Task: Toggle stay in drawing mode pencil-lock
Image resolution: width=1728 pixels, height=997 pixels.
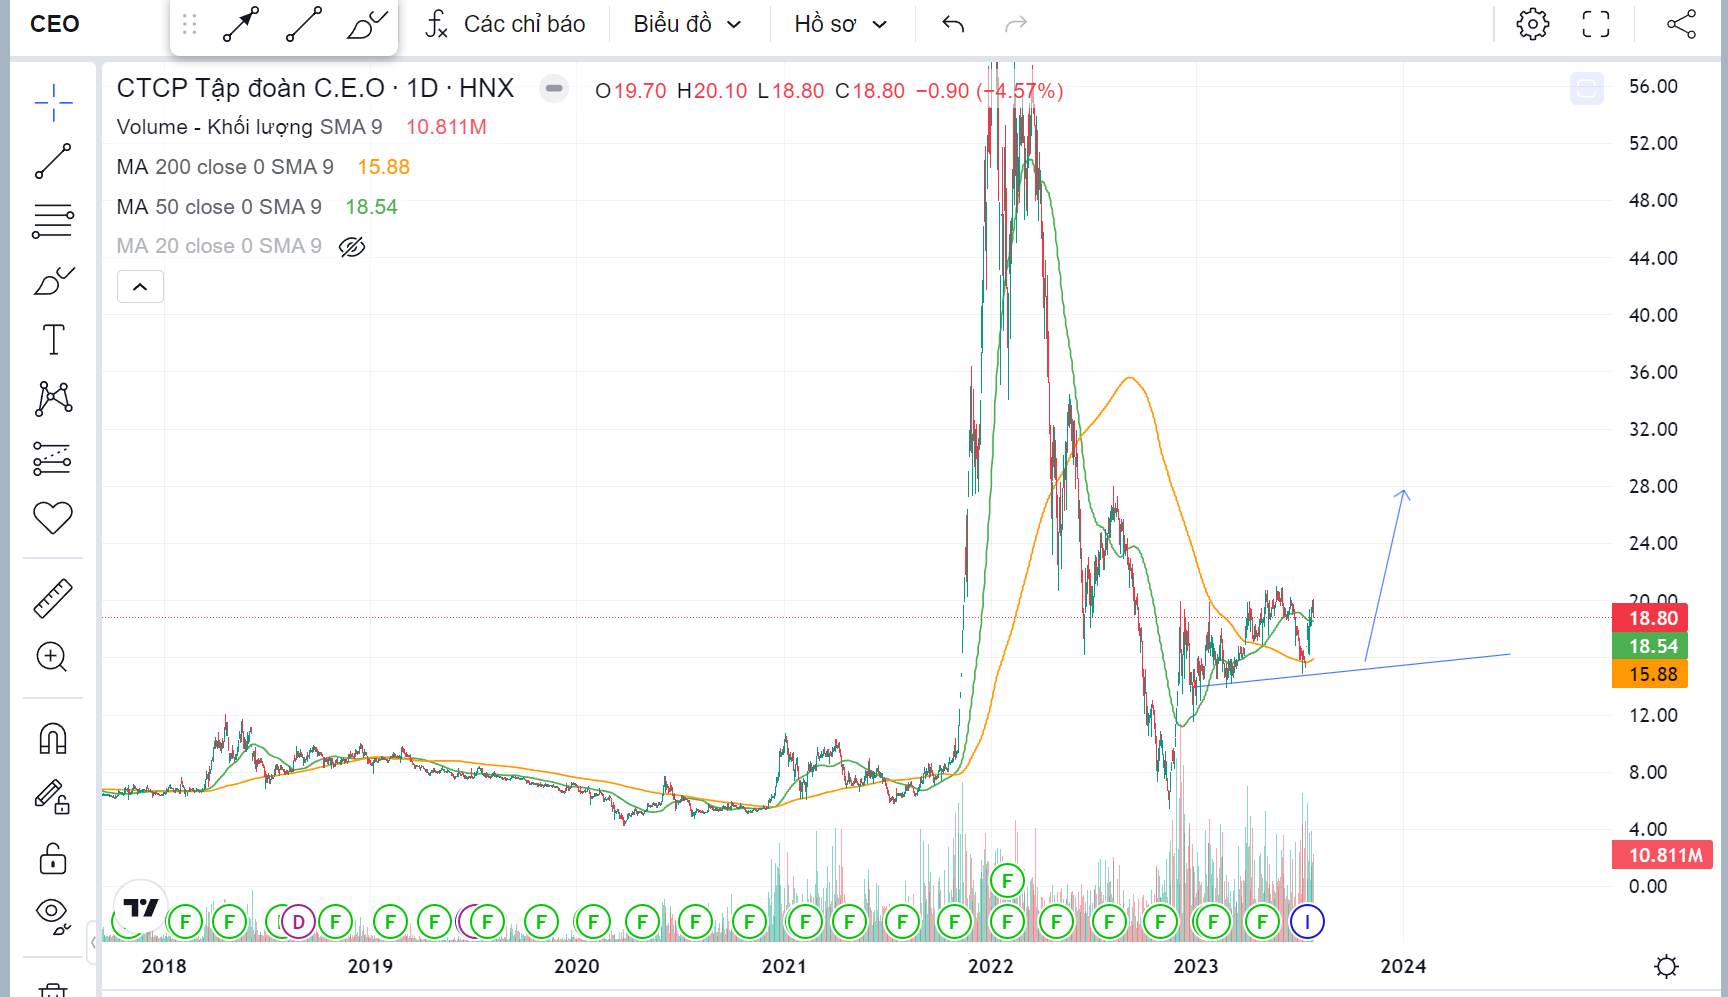Action: coord(53,797)
